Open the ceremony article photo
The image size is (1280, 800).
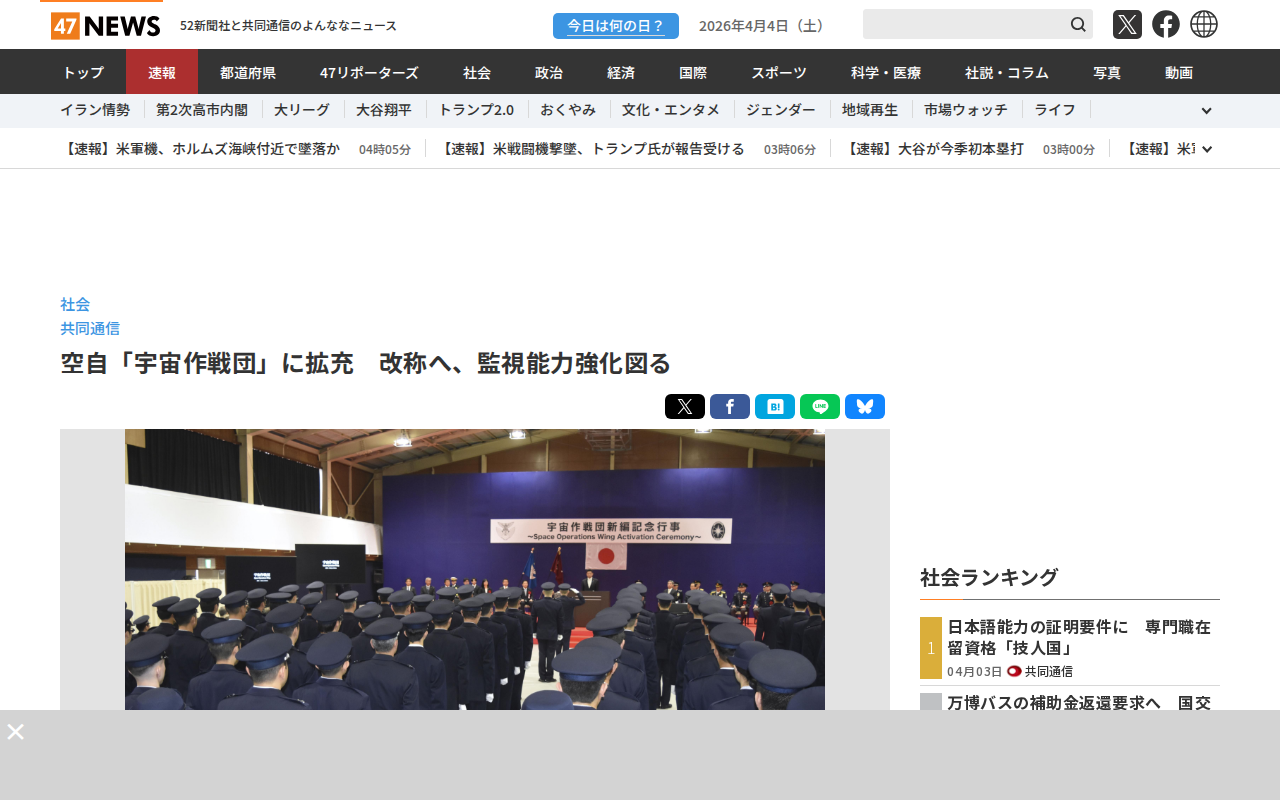pos(475,570)
